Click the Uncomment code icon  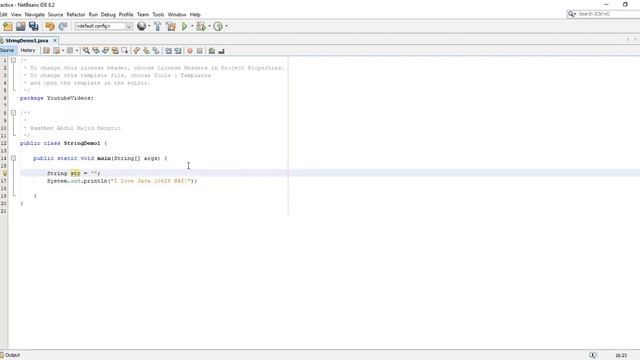coord(221,51)
